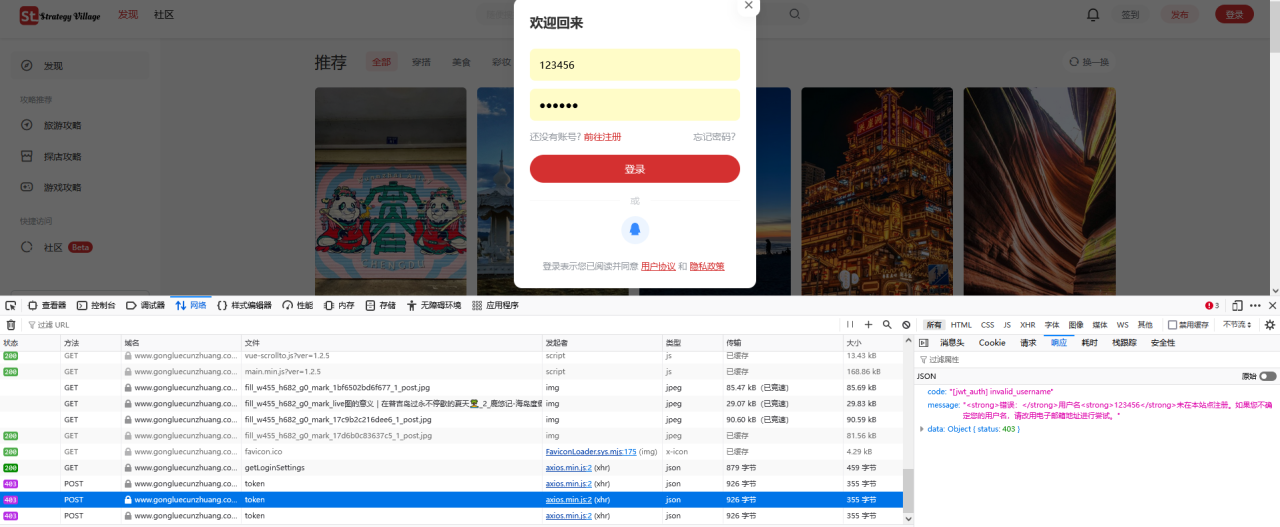
Task: Open the 消息头 headers tab
Action: pos(951,343)
